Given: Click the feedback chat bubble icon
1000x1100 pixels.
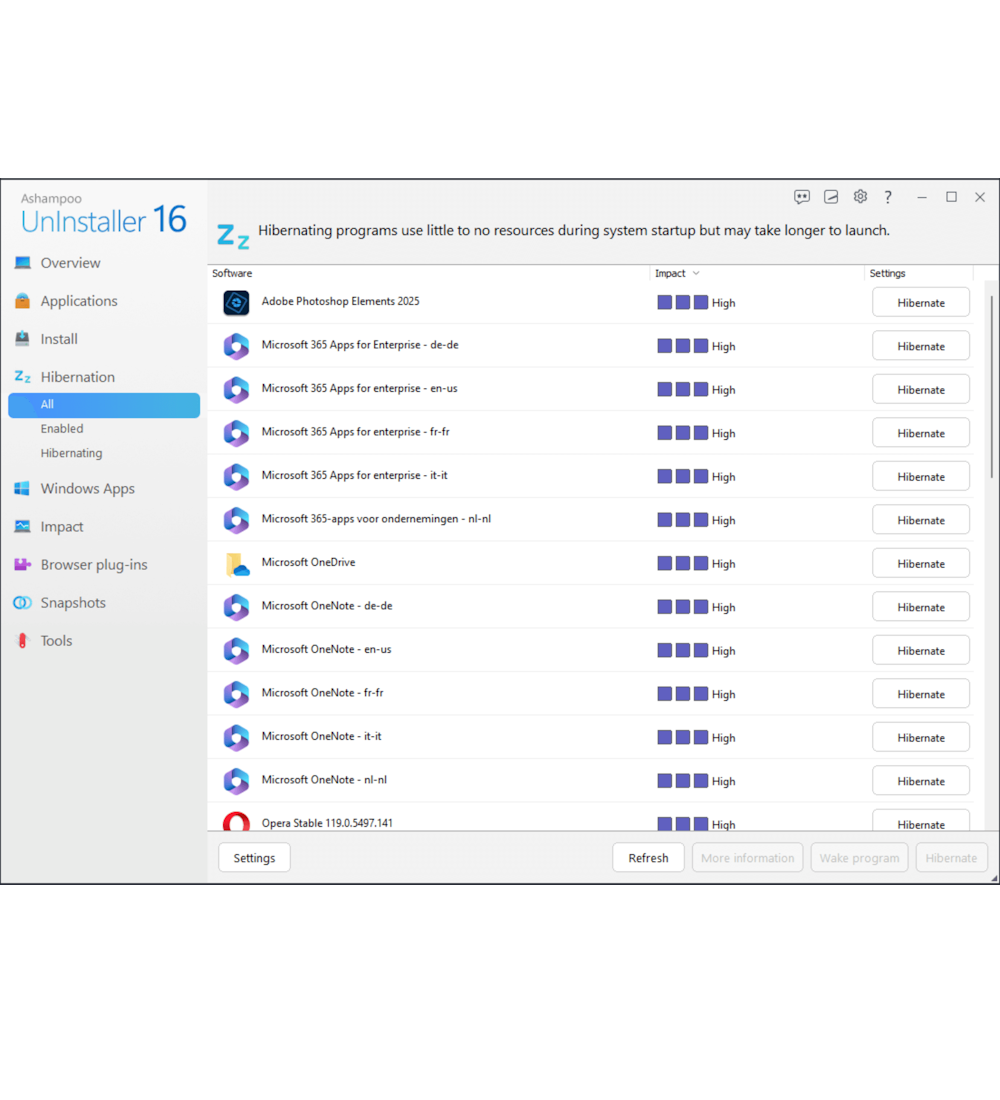Looking at the screenshot, I should click(x=802, y=197).
